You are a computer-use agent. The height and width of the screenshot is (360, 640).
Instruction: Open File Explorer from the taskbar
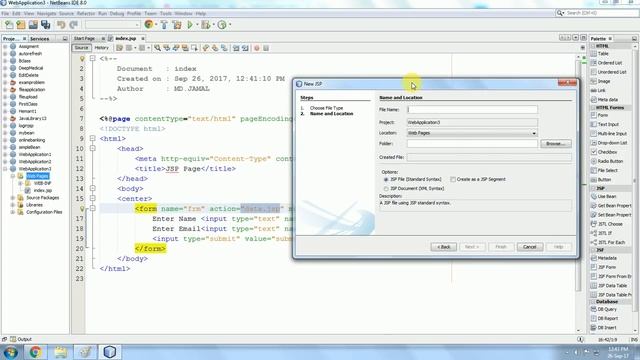(x=60, y=352)
